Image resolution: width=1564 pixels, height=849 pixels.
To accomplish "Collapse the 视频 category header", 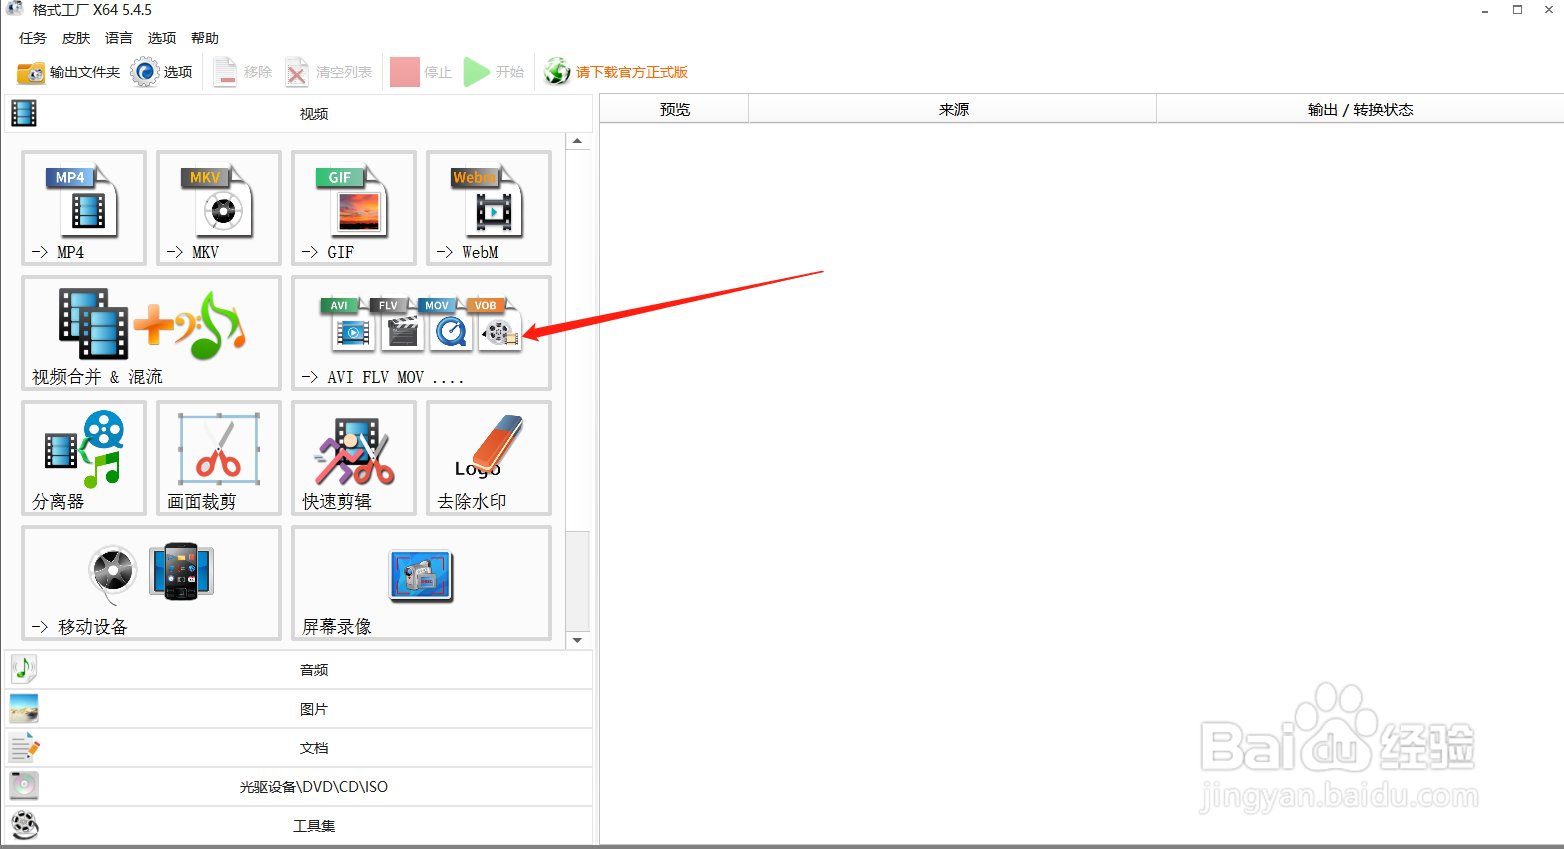I will pos(299,114).
